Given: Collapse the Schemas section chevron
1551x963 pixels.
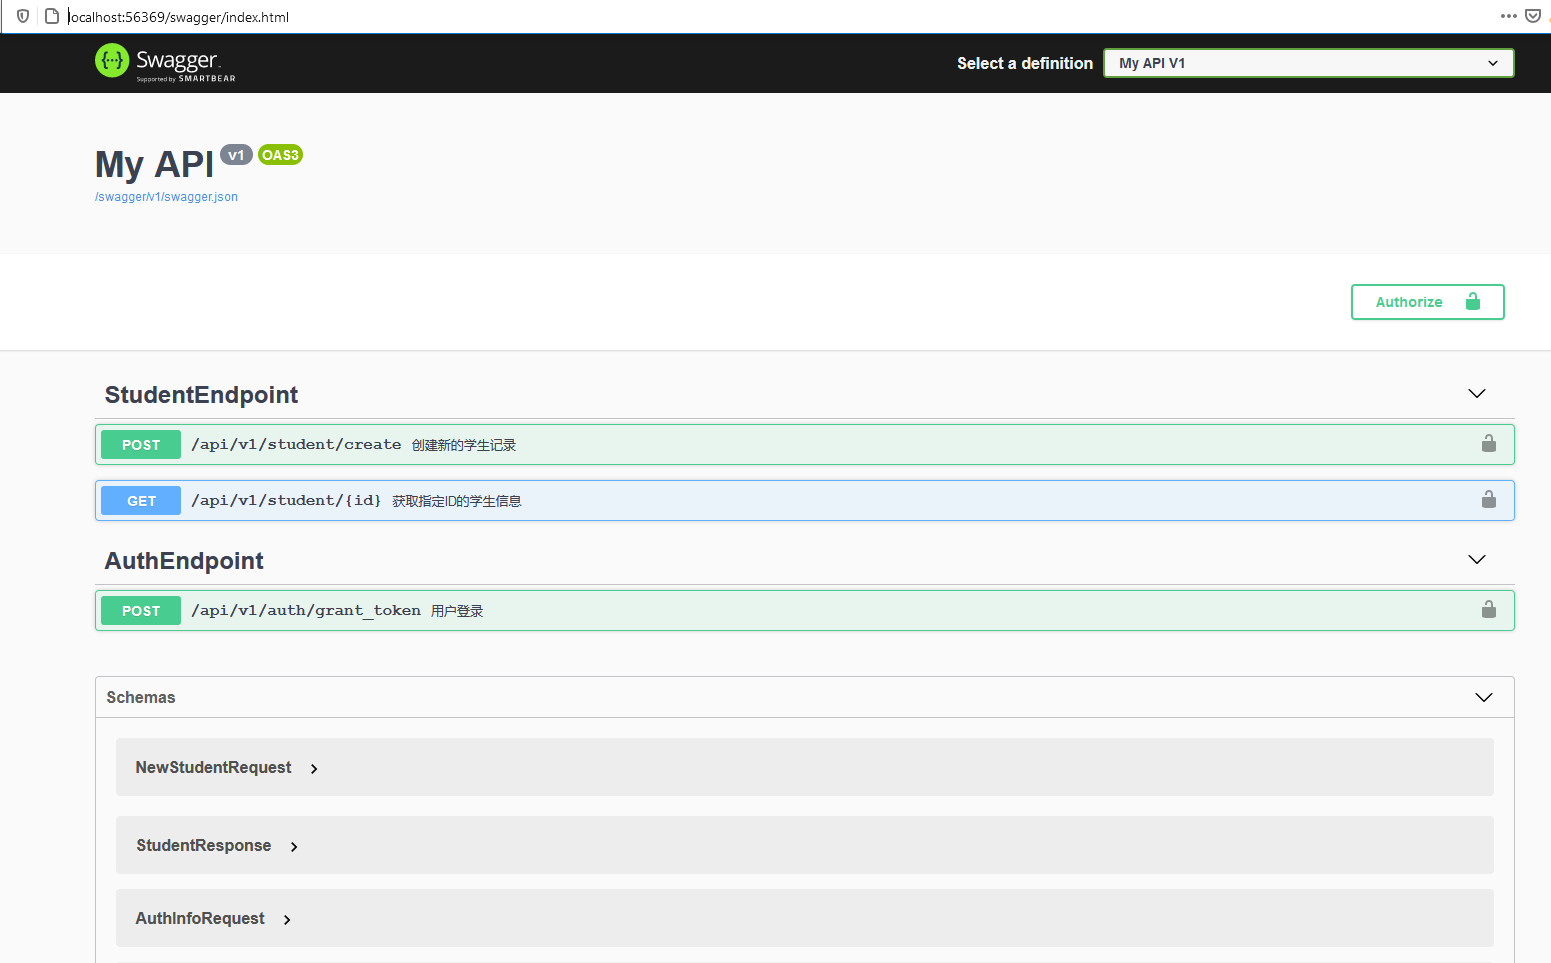Looking at the screenshot, I should (x=1484, y=697).
